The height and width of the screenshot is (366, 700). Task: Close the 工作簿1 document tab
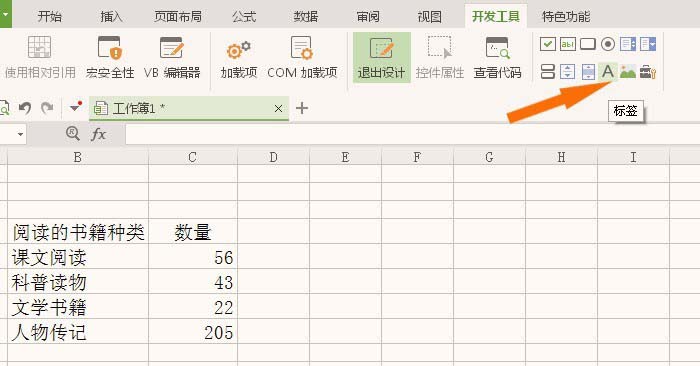(x=278, y=108)
